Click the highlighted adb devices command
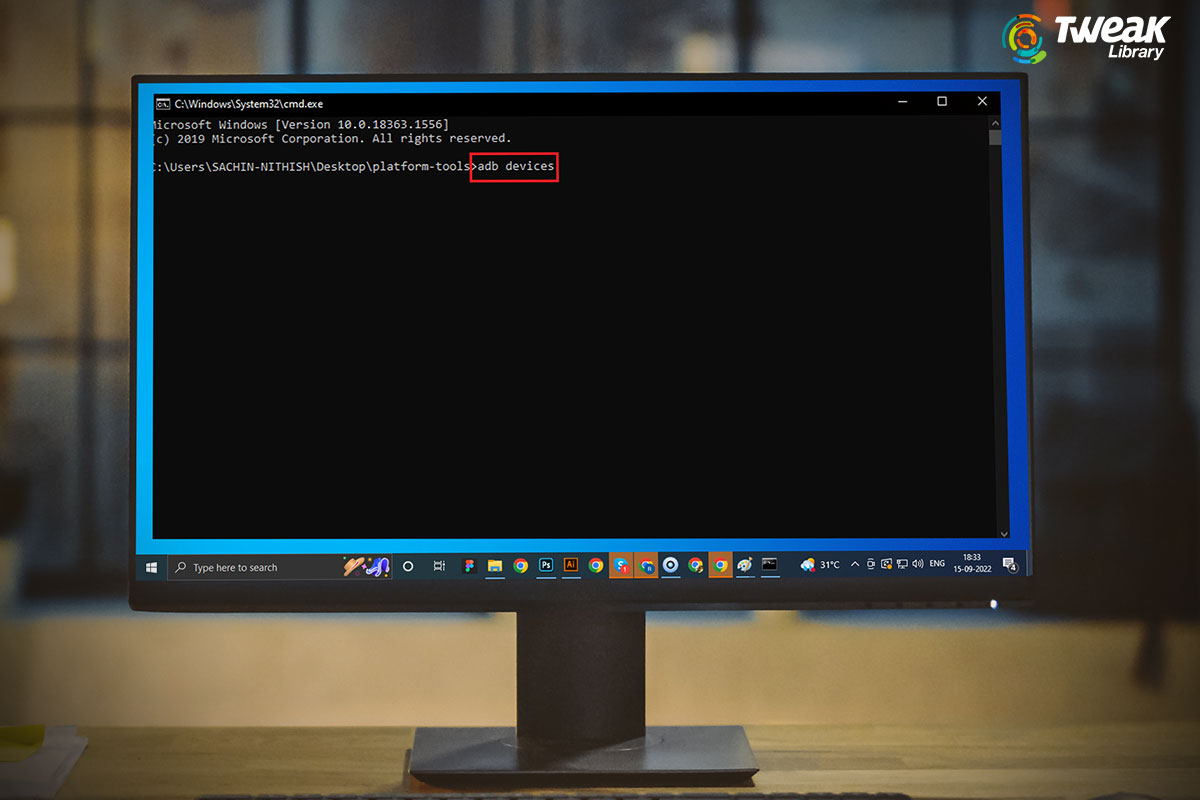The width and height of the screenshot is (1200, 800). click(513, 167)
